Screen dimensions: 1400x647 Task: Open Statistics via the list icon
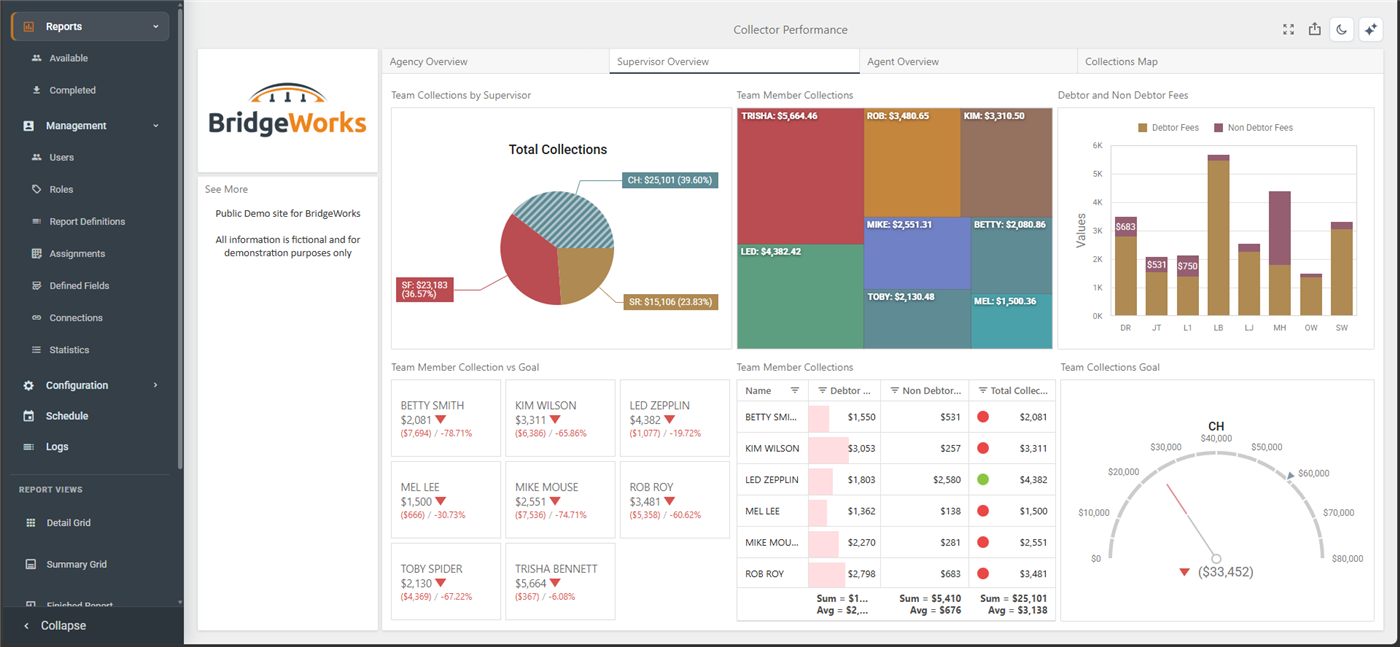tap(37, 350)
